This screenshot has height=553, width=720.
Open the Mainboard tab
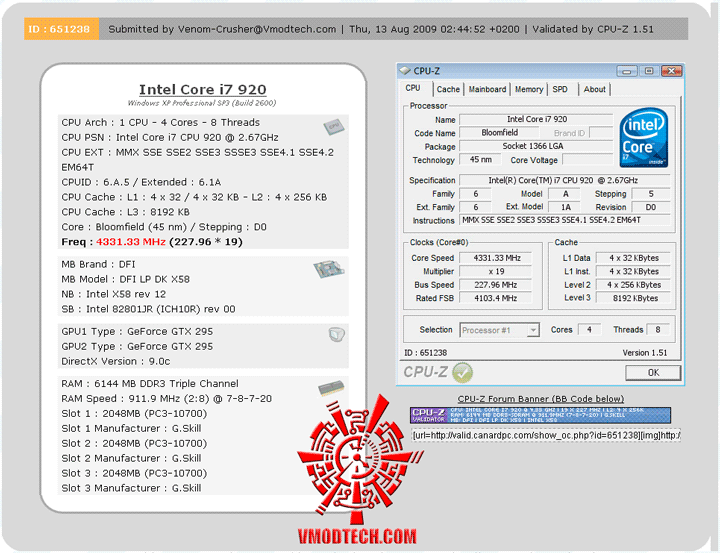pyautogui.click(x=487, y=90)
